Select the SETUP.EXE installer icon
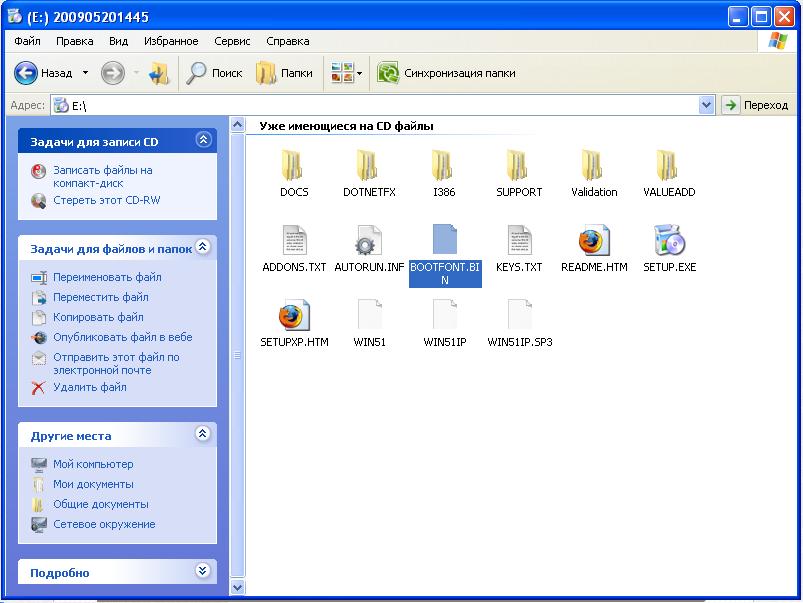The width and height of the screenshot is (803, 603). pyautogui.click(x=669, y=240)
